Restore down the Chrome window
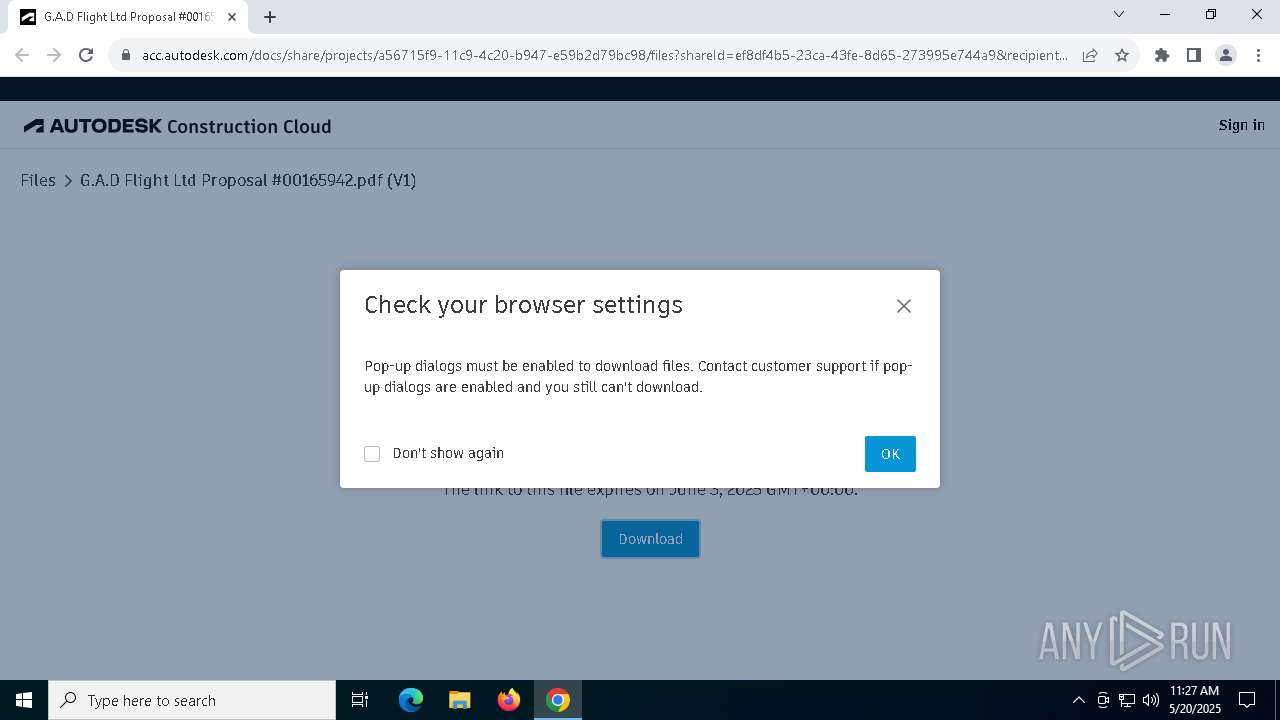The width and height of the screenshot is (1280, 720). (1211, 14)
